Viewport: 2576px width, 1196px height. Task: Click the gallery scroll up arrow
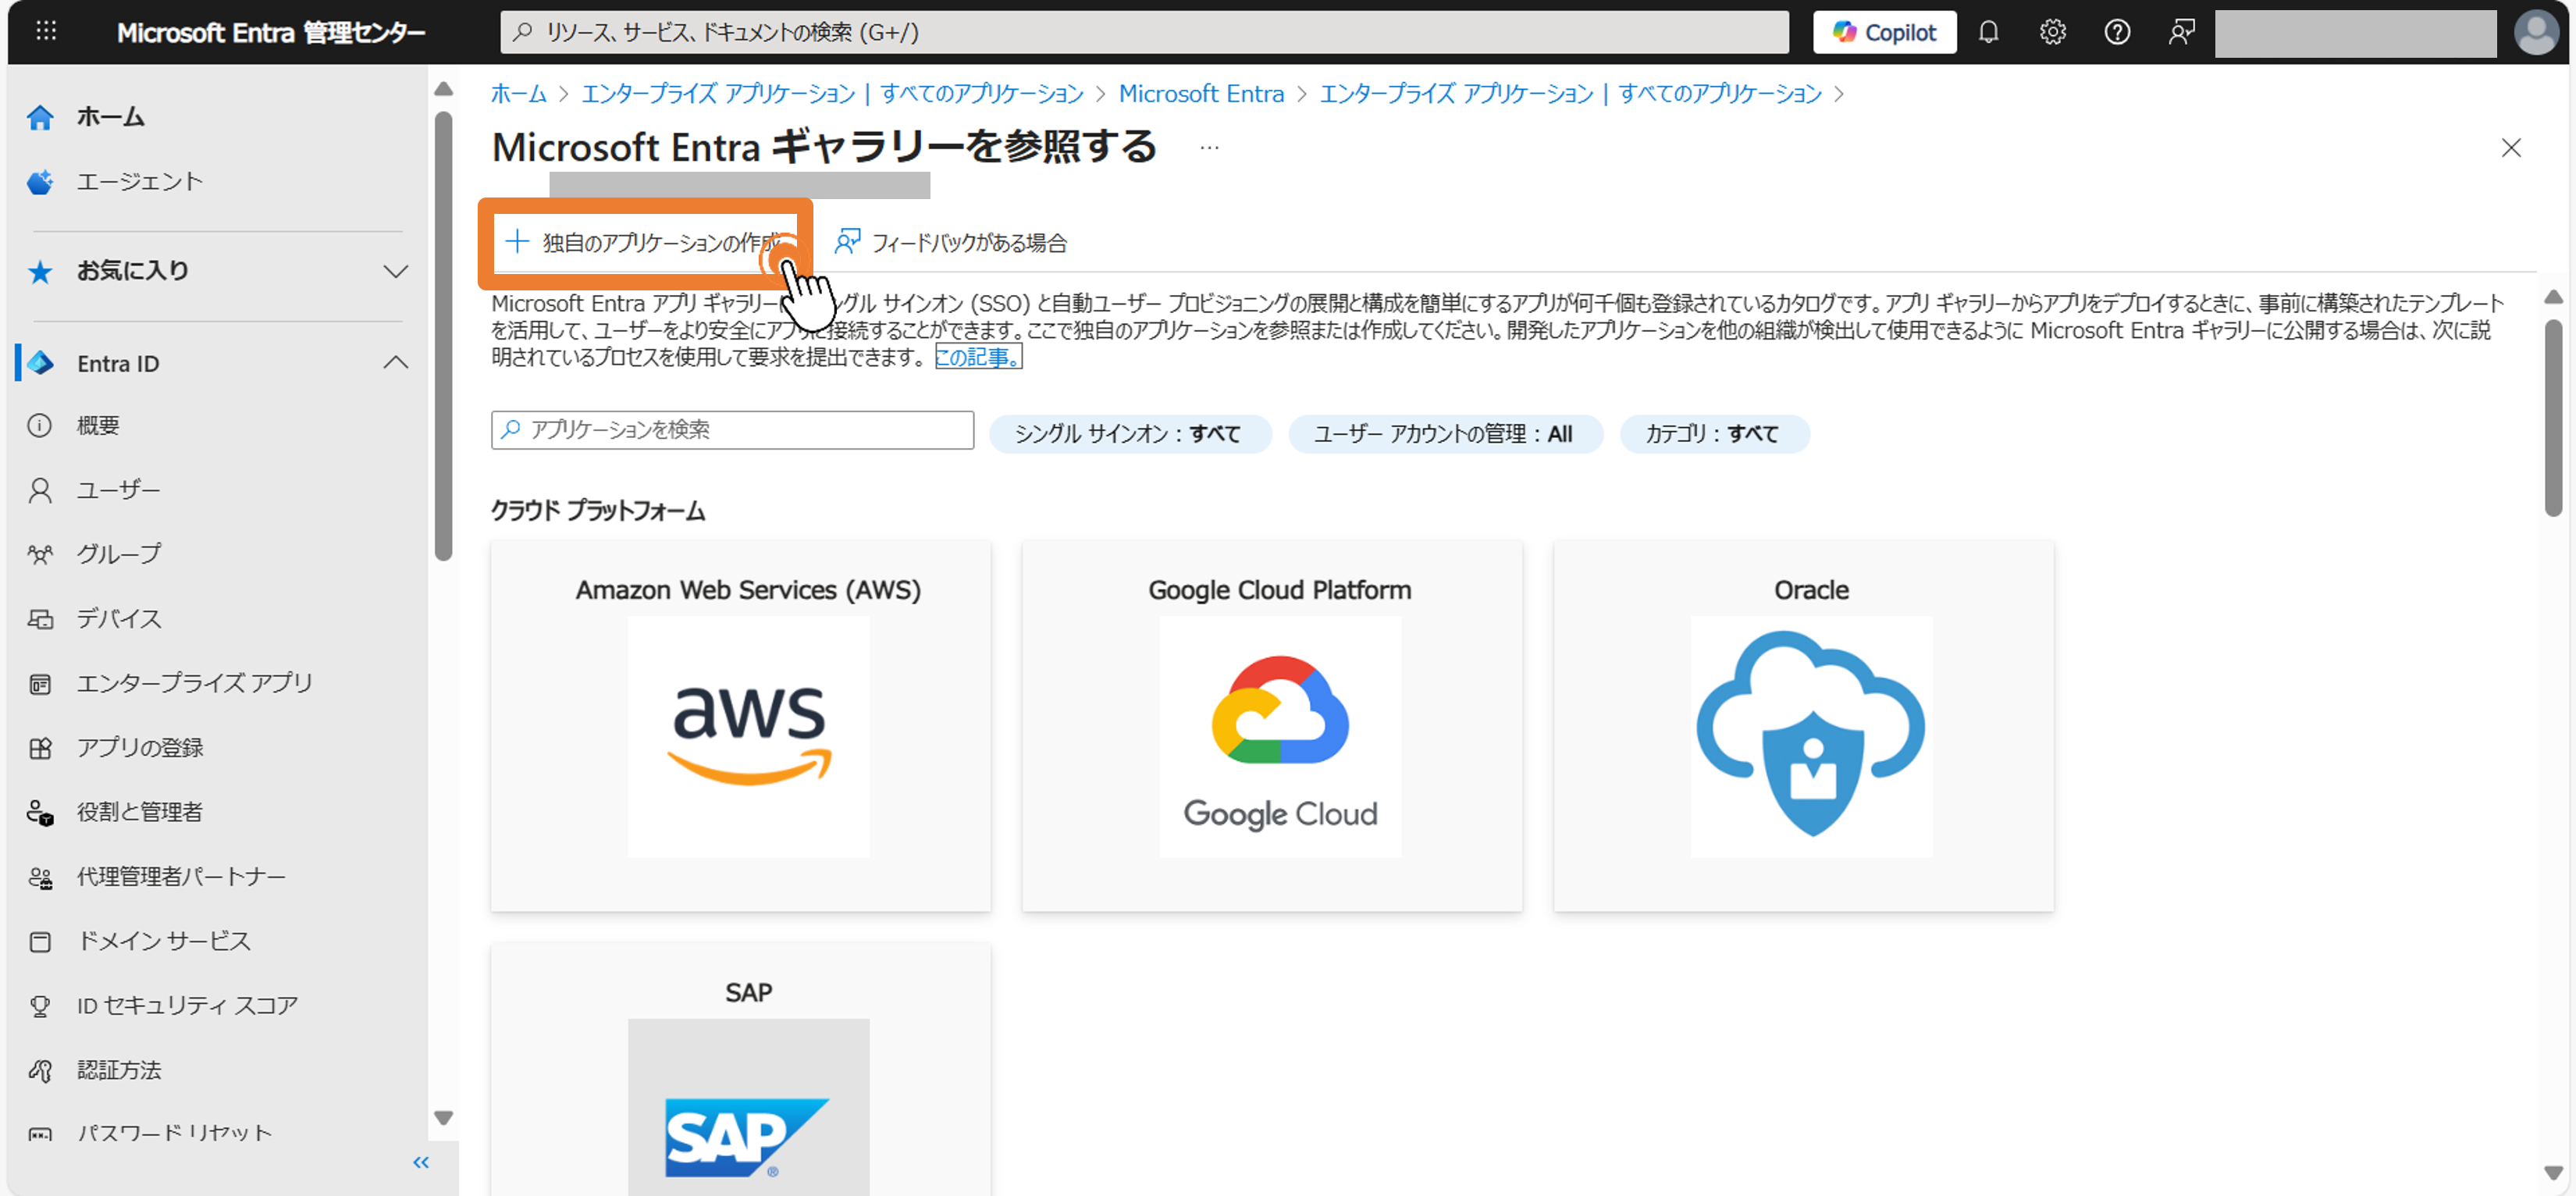[x=2553, y=298]
